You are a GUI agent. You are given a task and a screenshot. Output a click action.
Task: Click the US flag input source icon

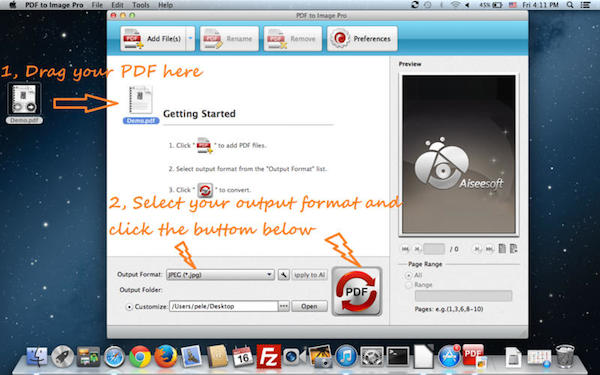pos(513,5)
